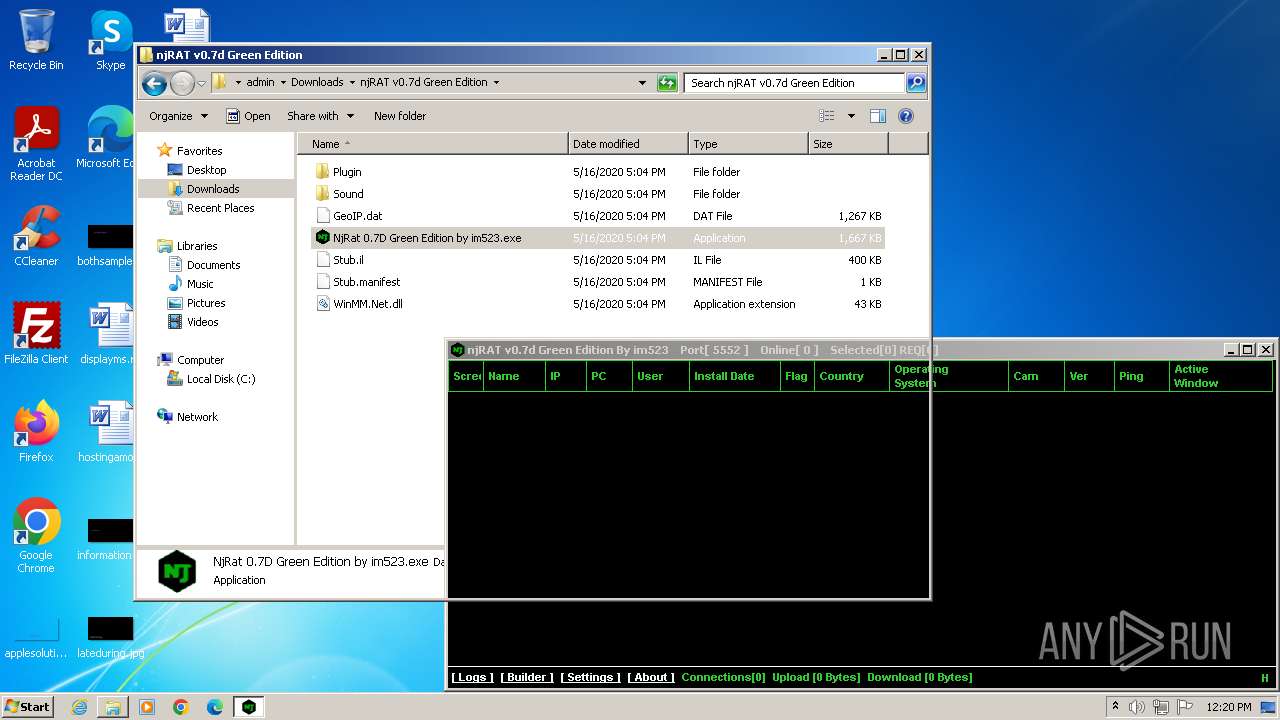Viewport: 1280px width, 720px height.
Task: Open lateduring.jpg file on desktop
Action: click(x=109, y=636)
